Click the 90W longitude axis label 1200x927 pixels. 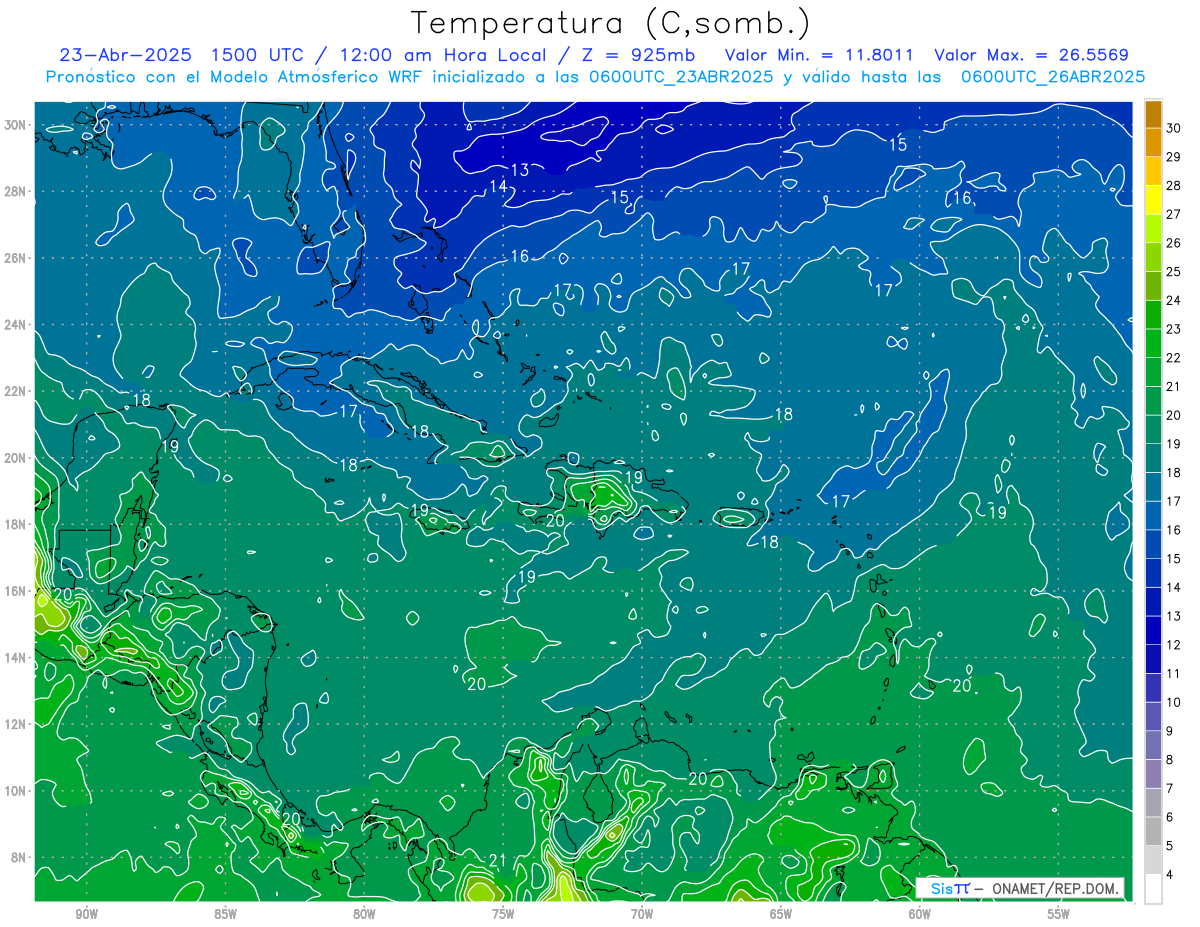(x=87, y=913)
